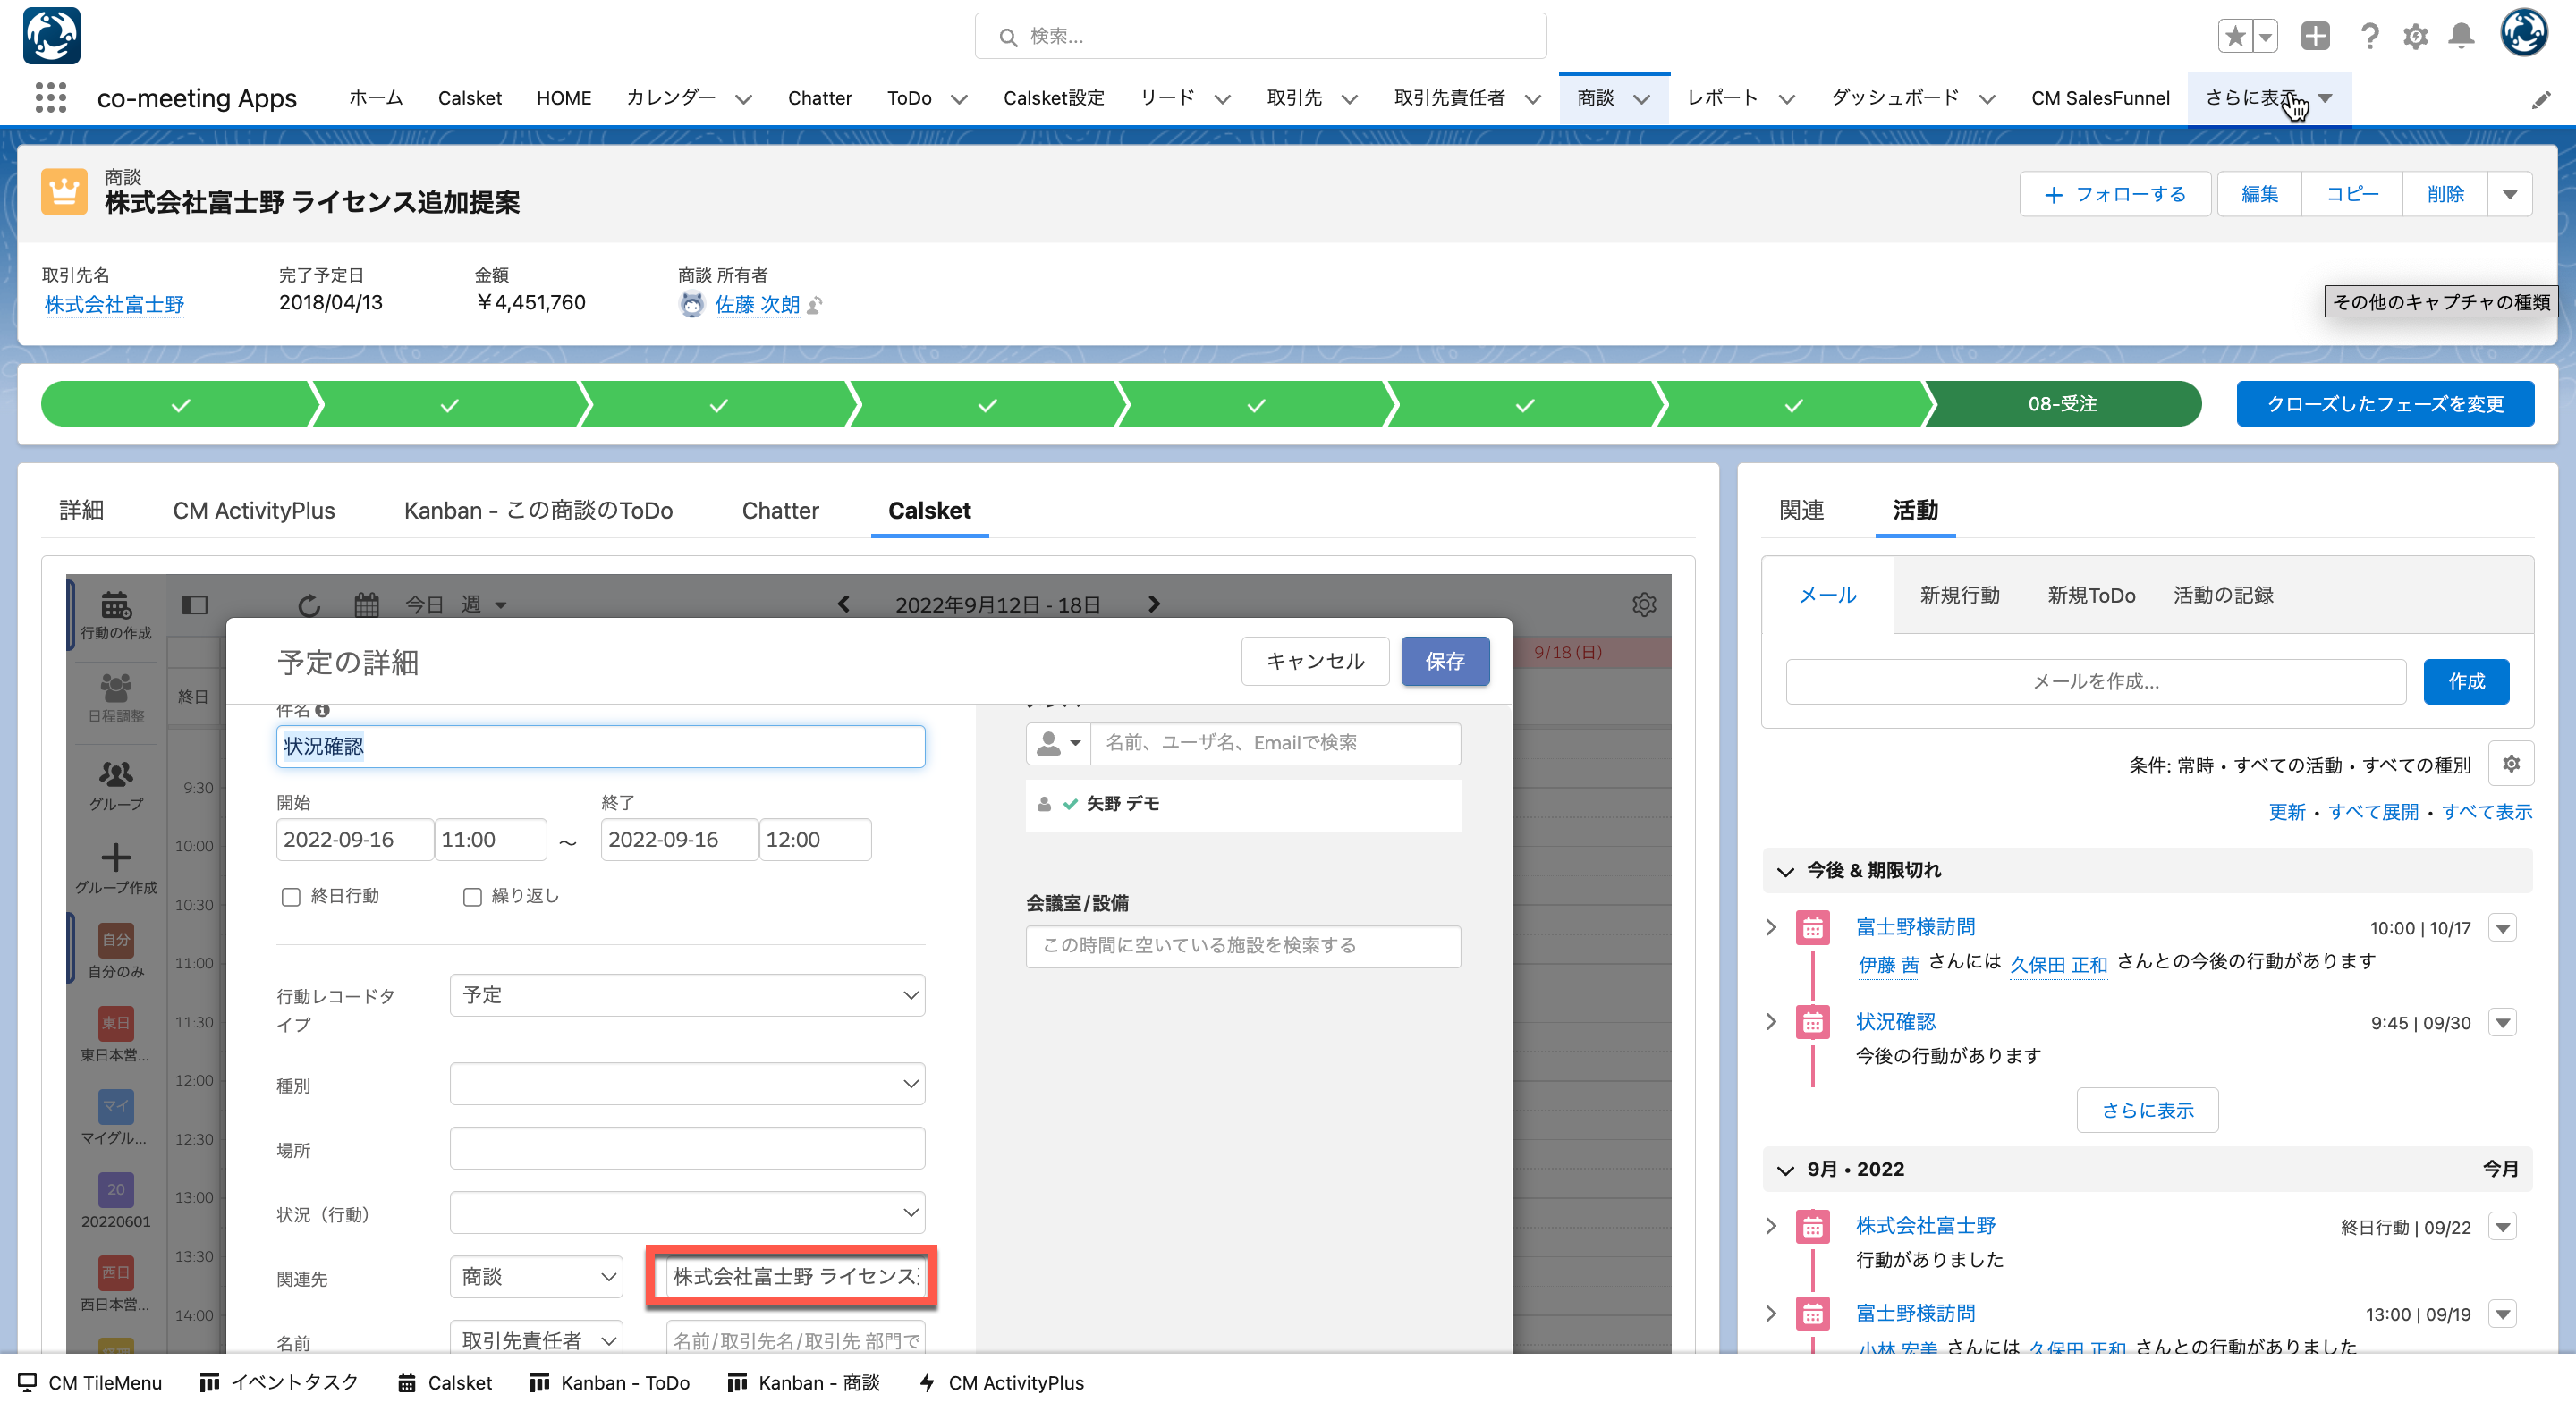Click the 行動の作成 sidebar icon
2576x1411 pixels.
[116, 615]
